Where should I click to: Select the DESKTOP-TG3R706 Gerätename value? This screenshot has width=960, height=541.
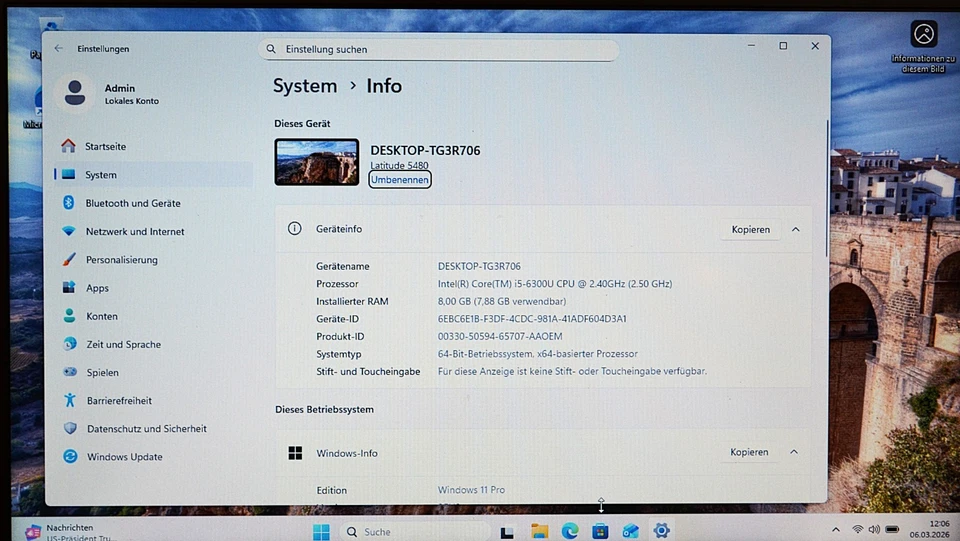click(479, 266)
